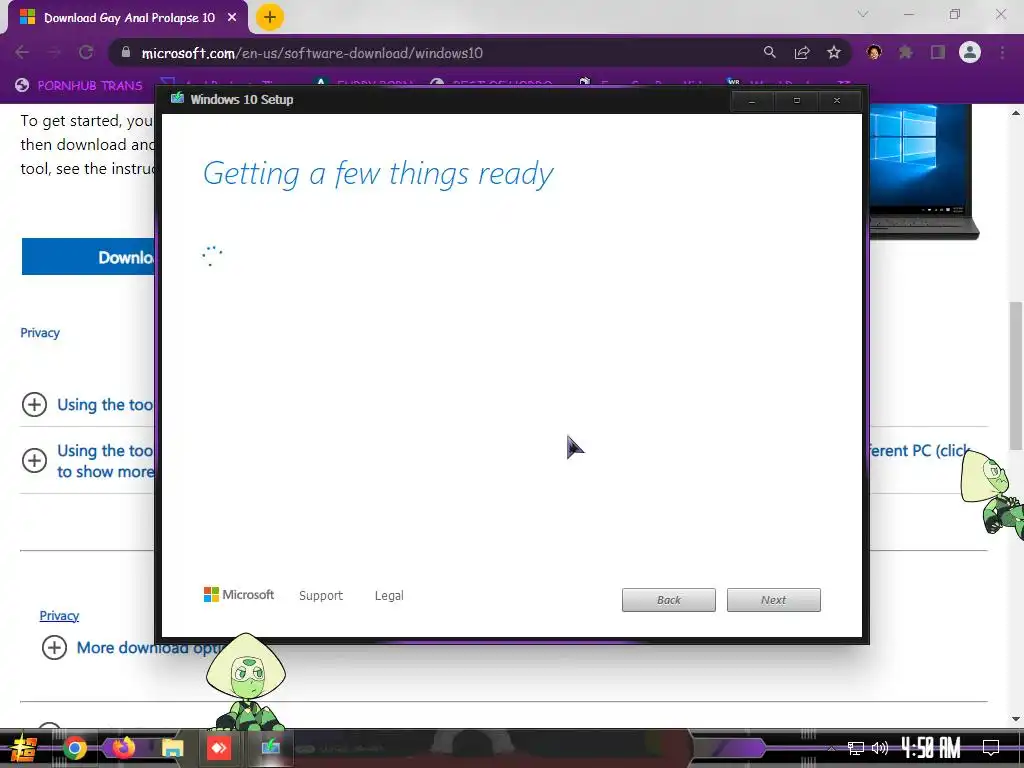Click the blue Download button on webpage
Screen dimensions: 1024x768
[x=89, y=257]
